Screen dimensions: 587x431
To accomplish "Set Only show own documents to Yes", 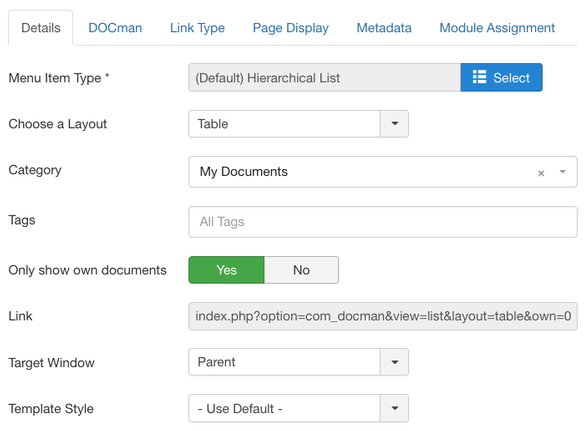I will click(x=226, y=270).
